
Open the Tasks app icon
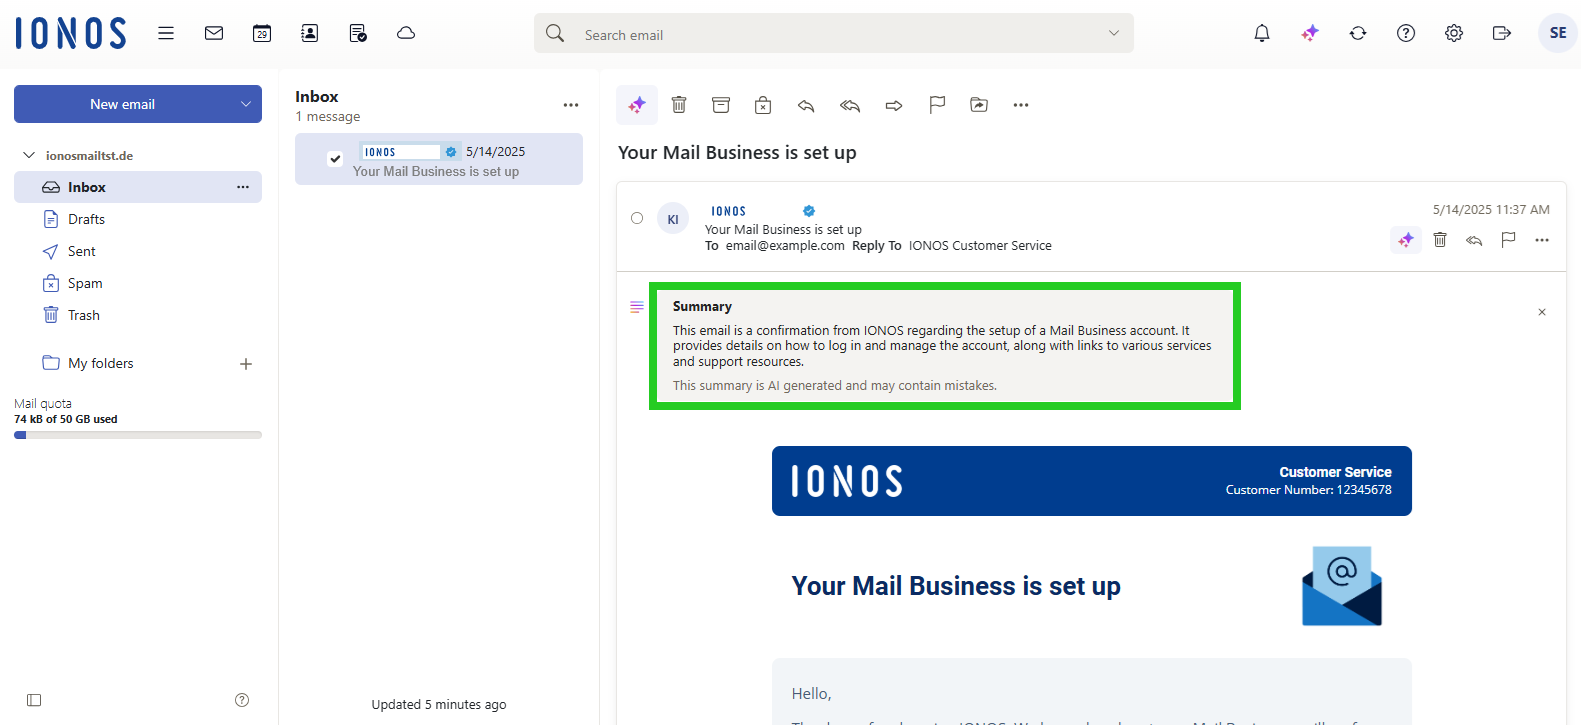coord(358,33)
